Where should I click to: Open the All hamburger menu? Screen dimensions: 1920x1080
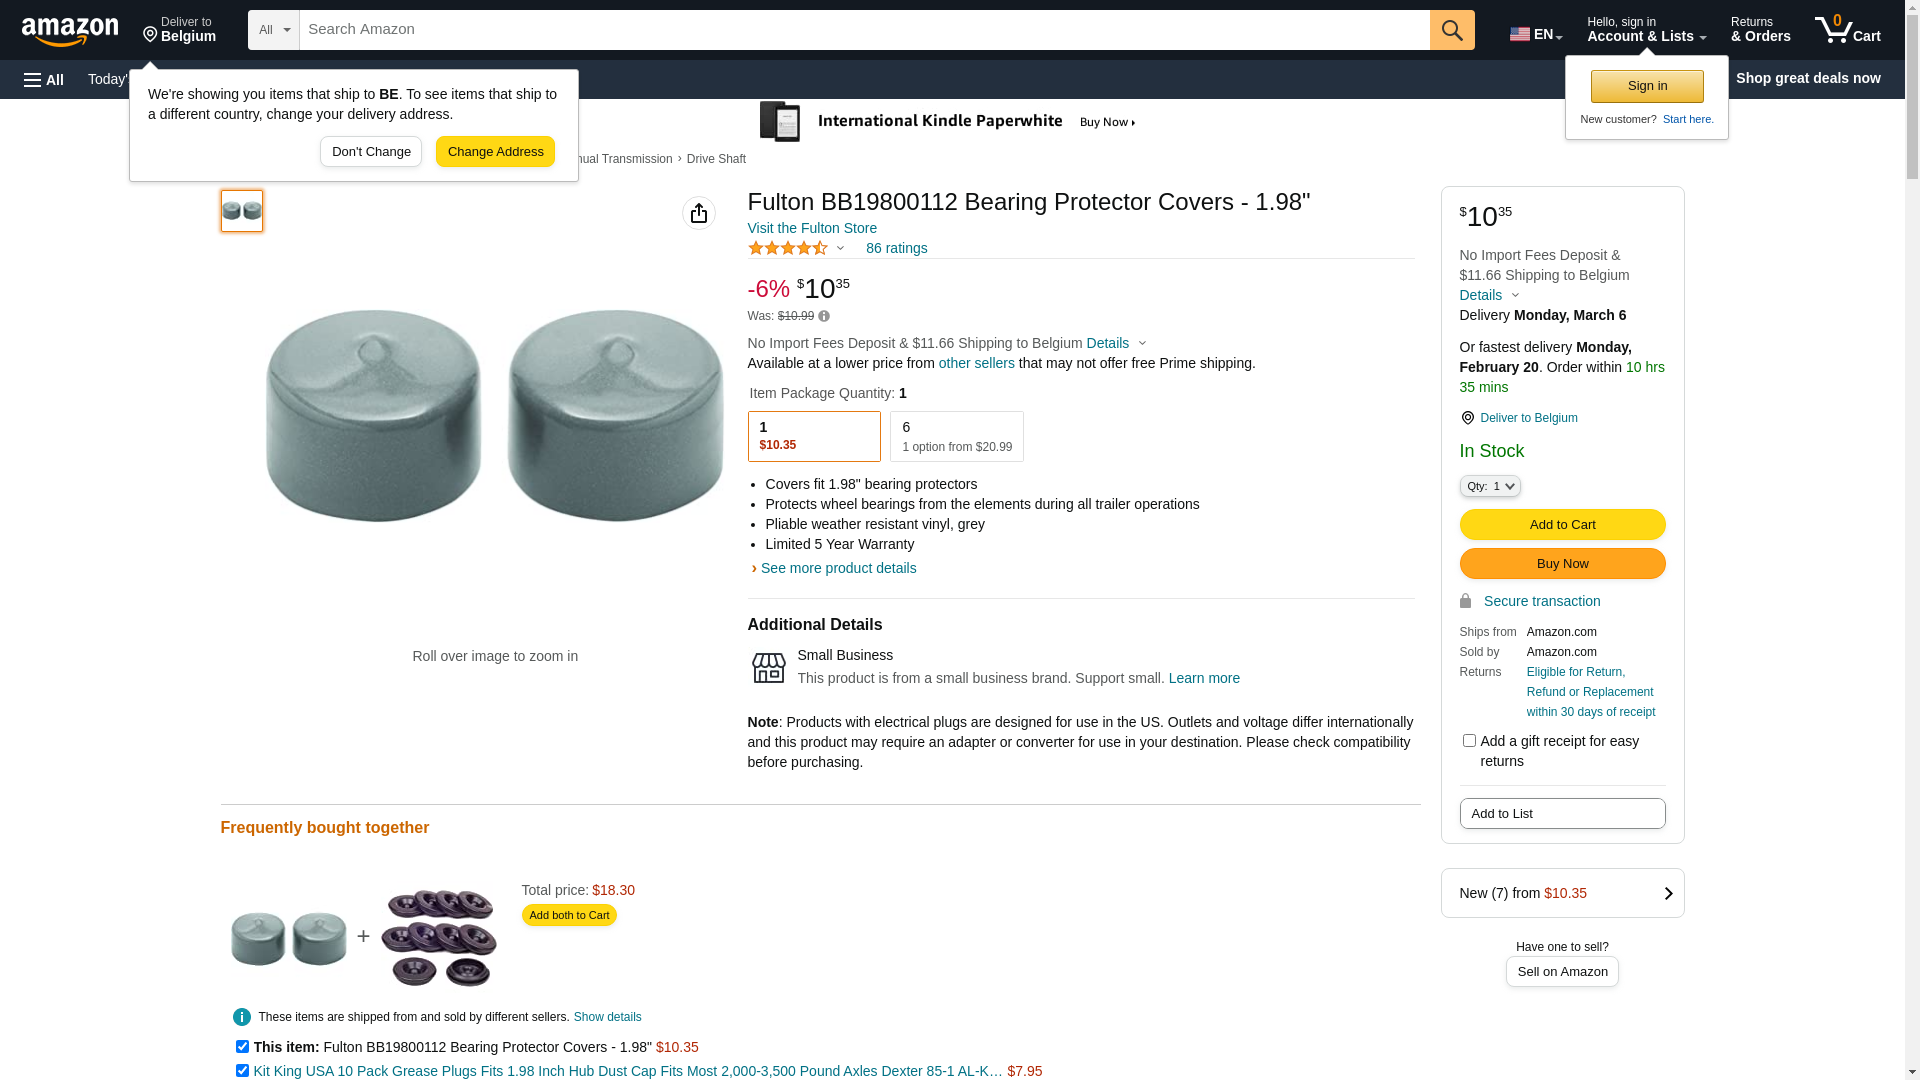tap(44, 79)
